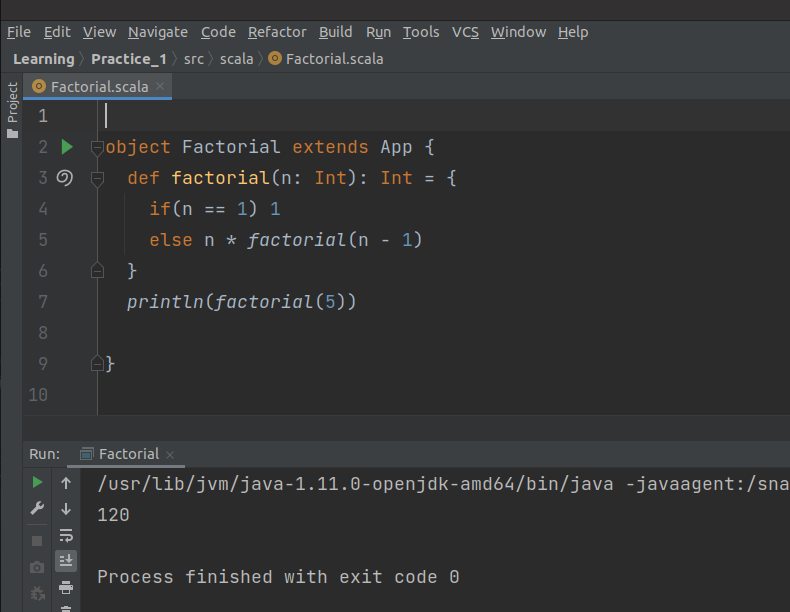Image resolution: width=790 pixels, height=612 pixels.
Task: Click the Practice_1 breadcrumb
Action: [129, 59]
